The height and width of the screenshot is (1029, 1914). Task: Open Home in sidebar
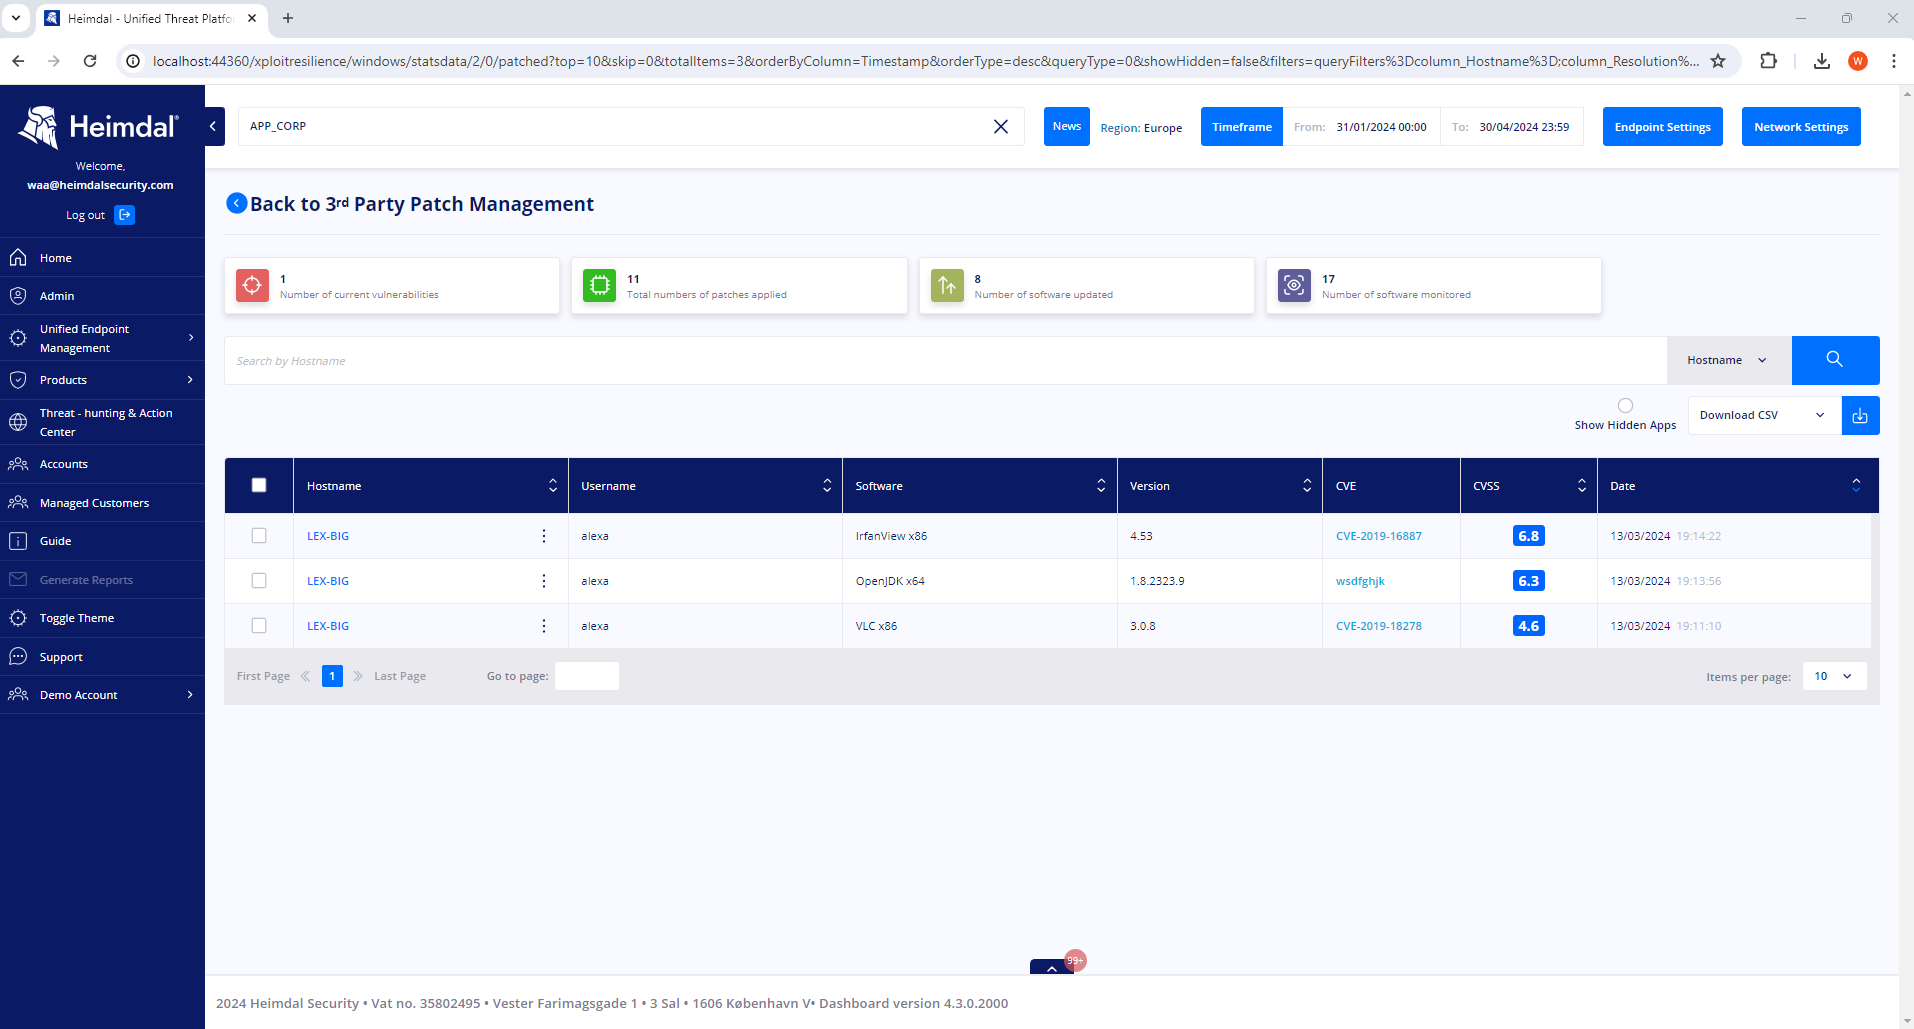coord(102,258)
